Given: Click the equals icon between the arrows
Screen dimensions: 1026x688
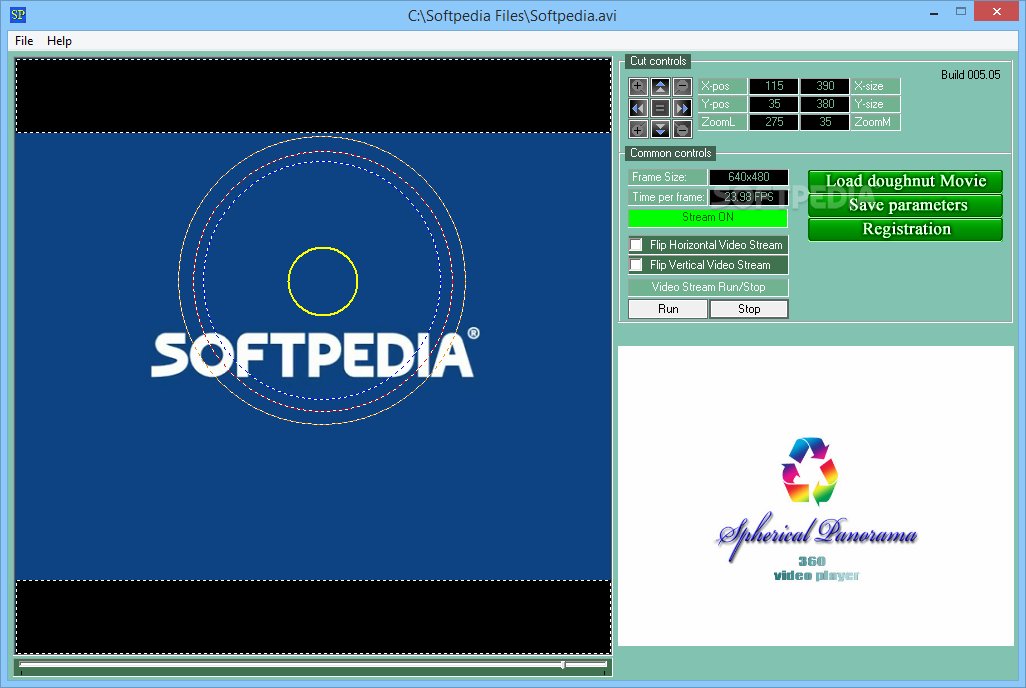Looking at the screenshot, I should point(660,108).
